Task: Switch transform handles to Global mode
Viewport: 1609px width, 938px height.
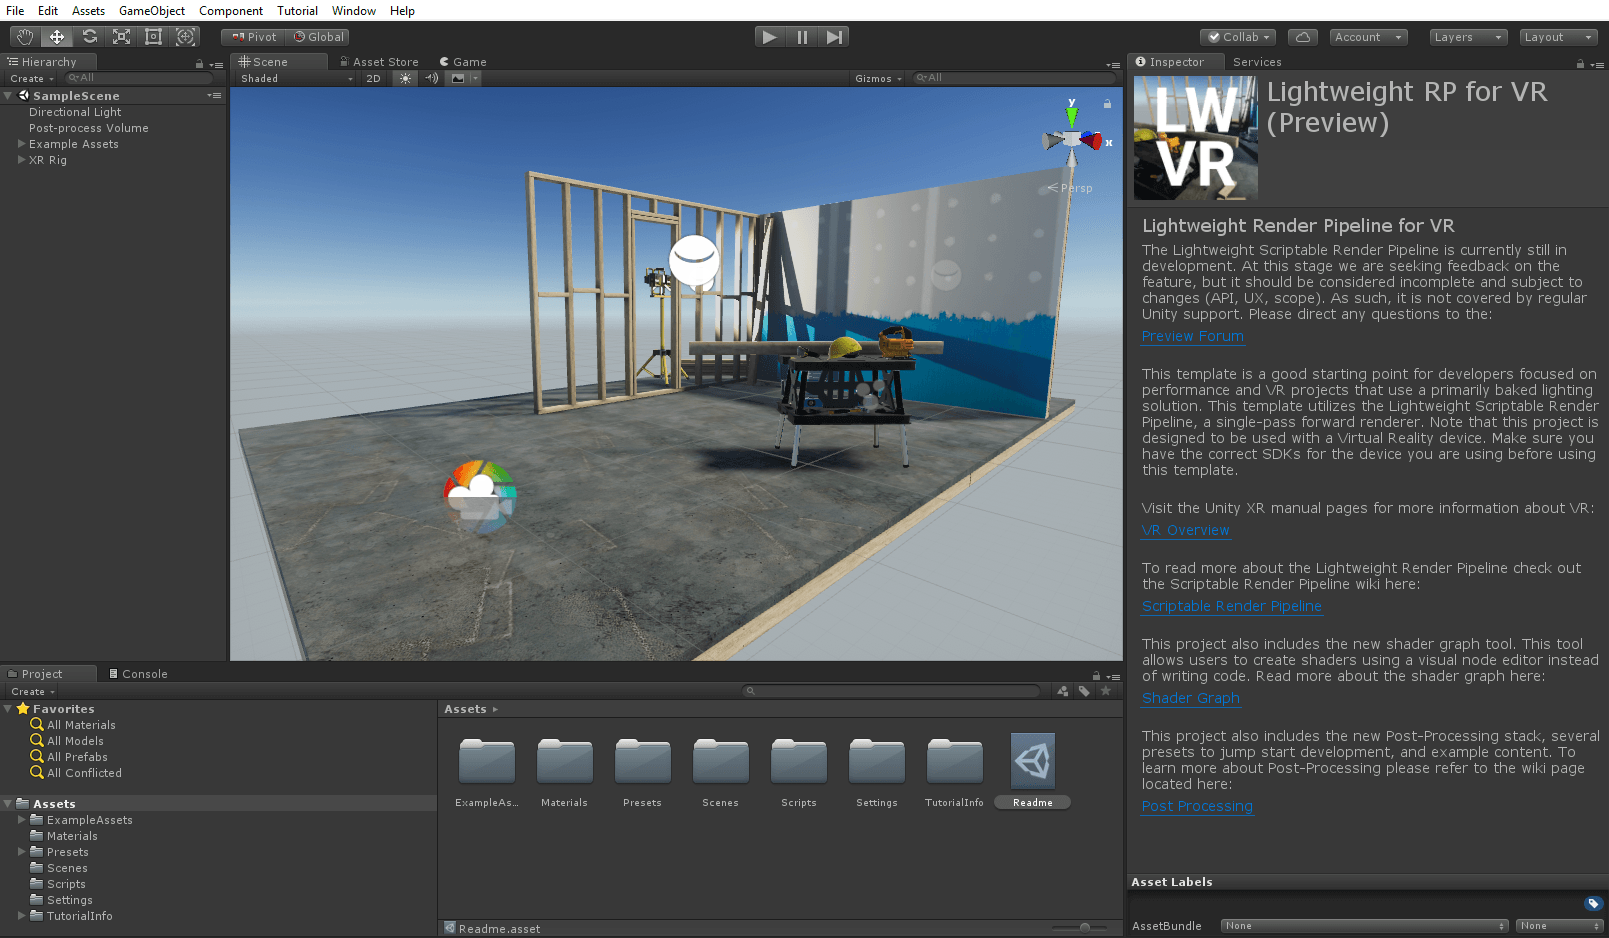Action: (317, 36)
